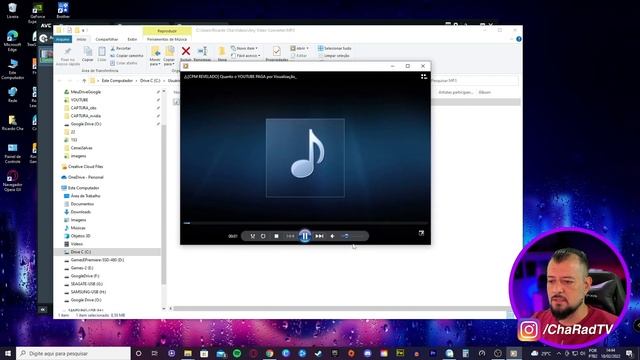Toggle repeat in the media player

263,236
